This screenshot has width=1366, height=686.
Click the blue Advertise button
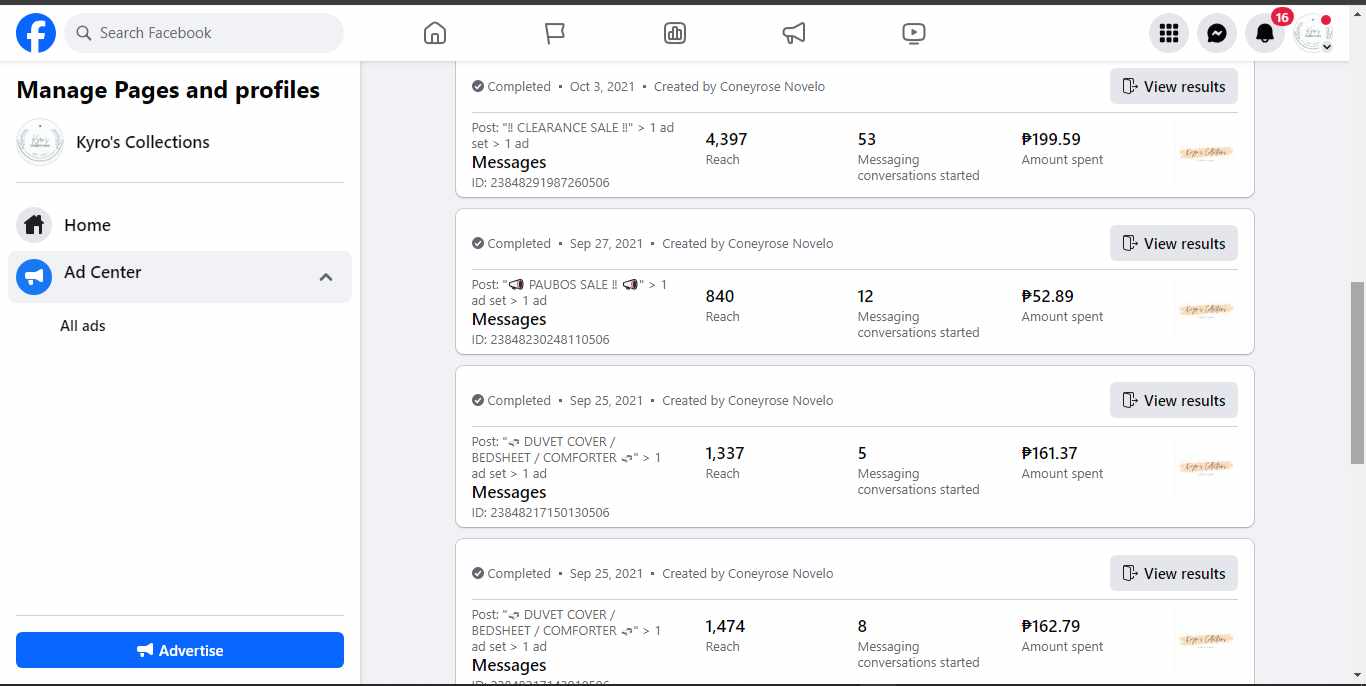click(180, 650)
